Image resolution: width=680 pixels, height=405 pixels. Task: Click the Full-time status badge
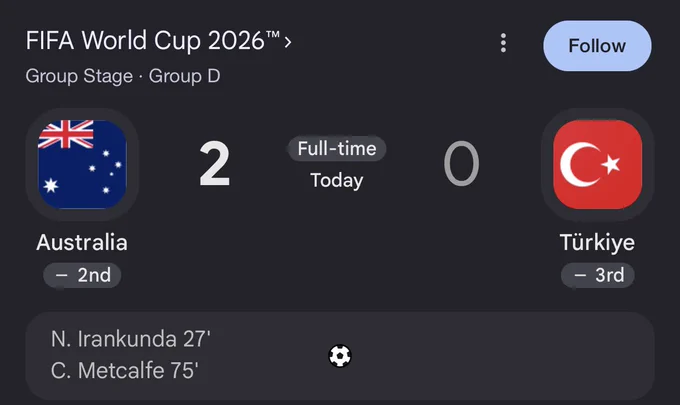[337, 149]
